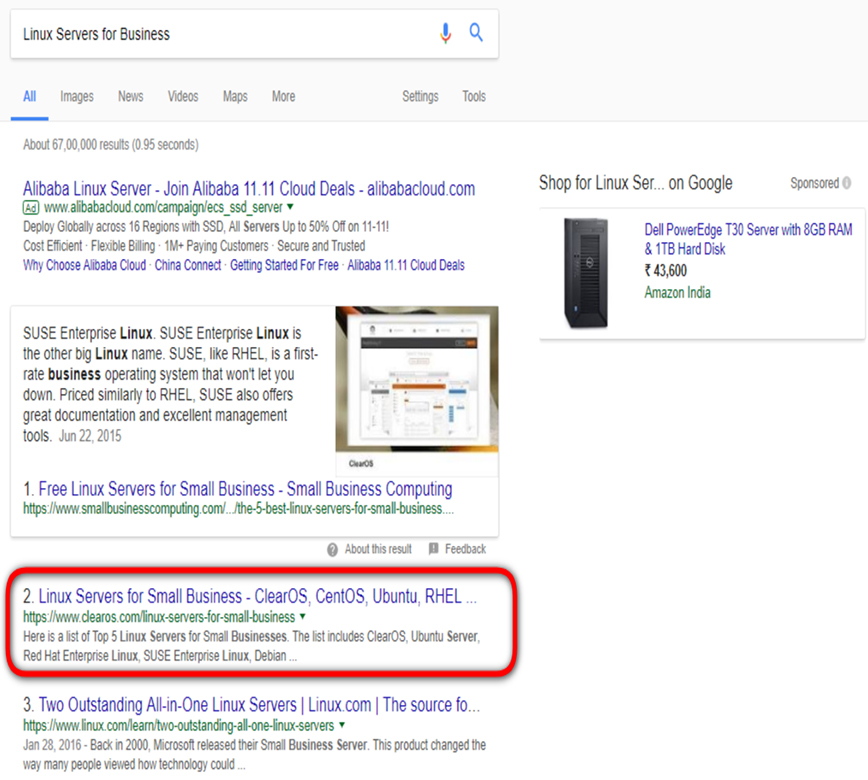This screenshot has width=868, height=780.
Task: Click the Ad badge on Alibaba result
Action: tap(30, 208)
